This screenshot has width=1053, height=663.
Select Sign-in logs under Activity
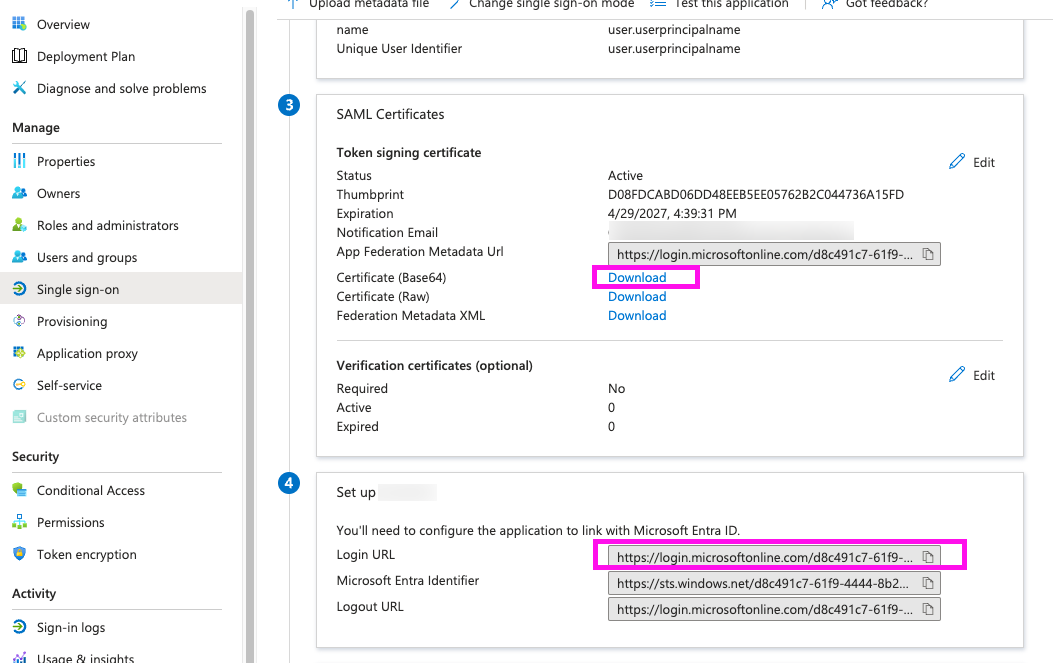coord(71,627)
